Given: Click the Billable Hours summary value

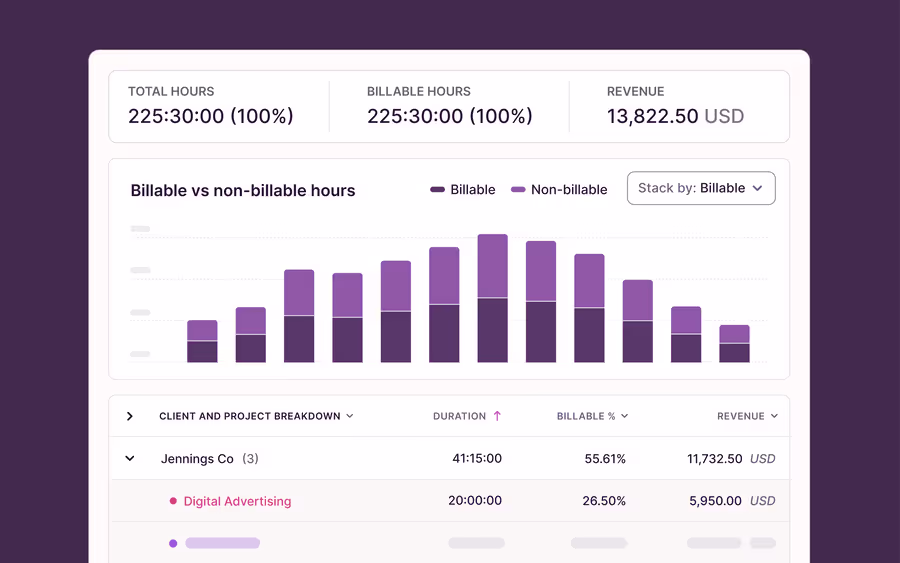Looking at the screenshot, I should click(449, 116).
